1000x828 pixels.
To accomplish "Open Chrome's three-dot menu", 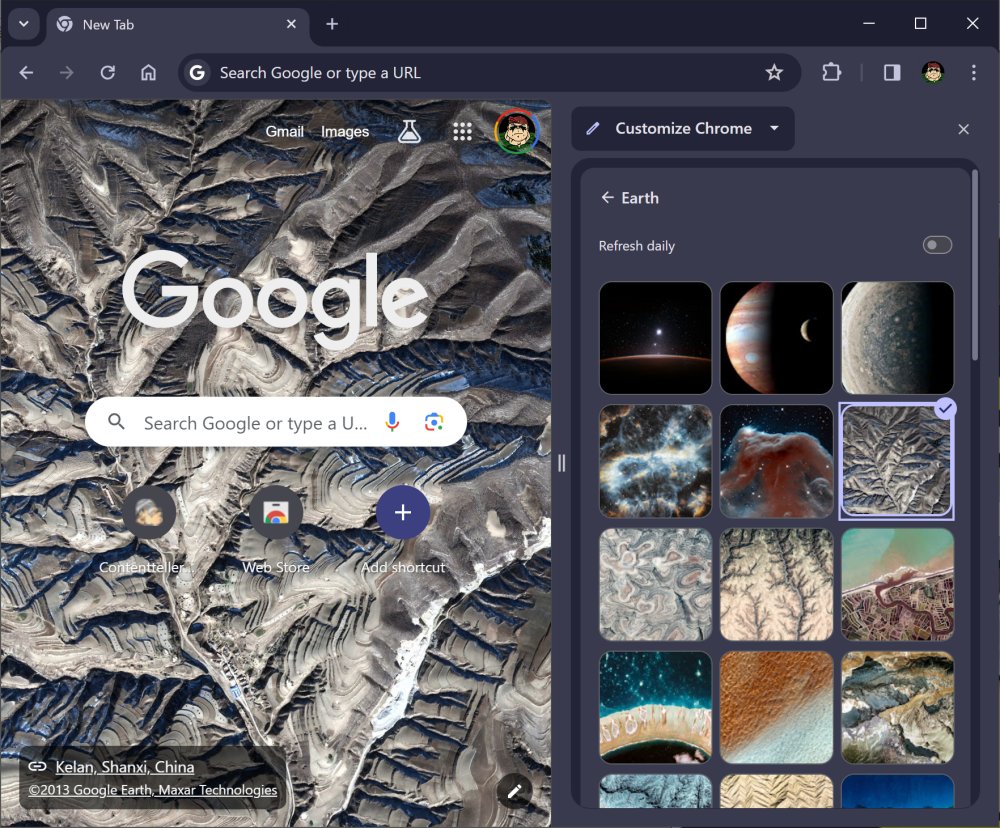I will pos(973,73).
